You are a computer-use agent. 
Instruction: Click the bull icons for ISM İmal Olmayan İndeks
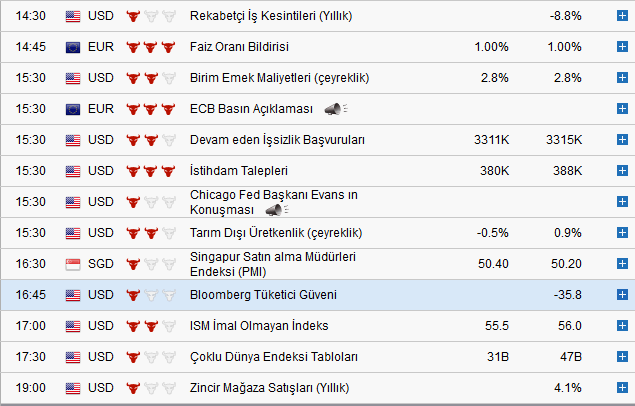(145, 326)
